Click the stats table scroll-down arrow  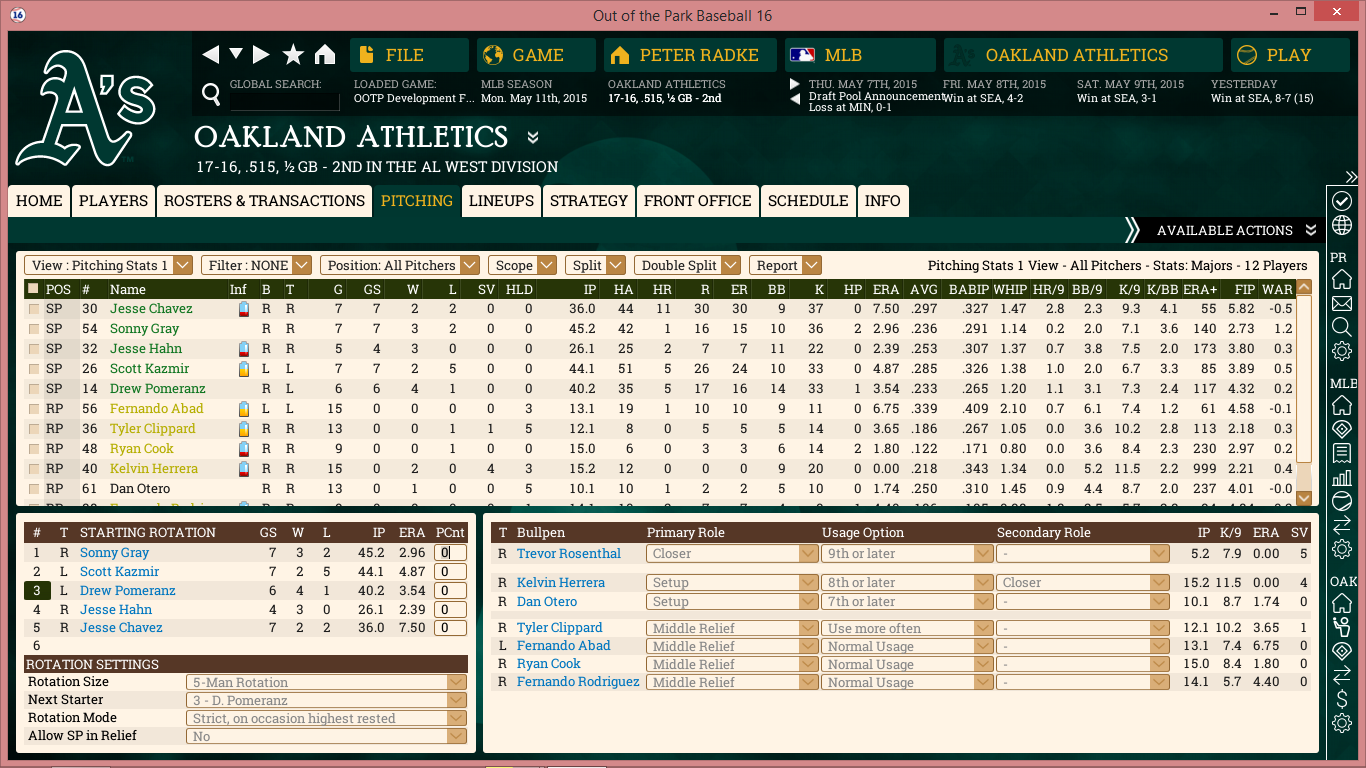pos(1303,497)
